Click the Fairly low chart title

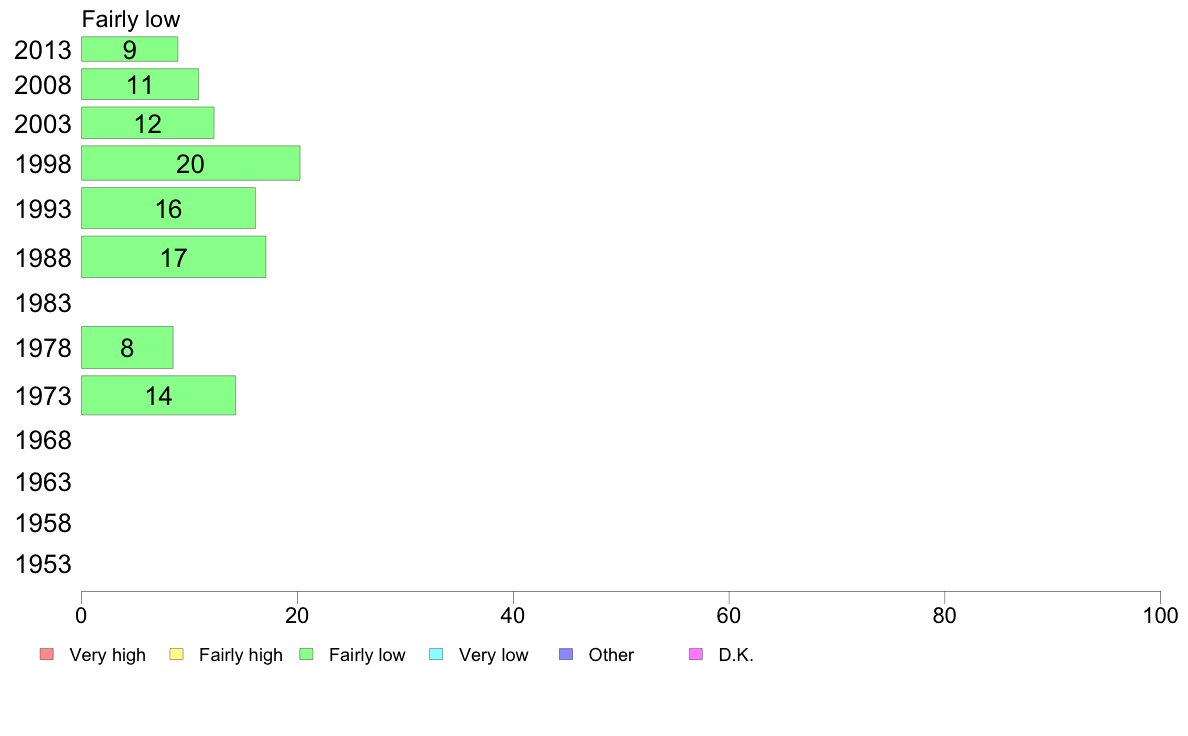tap(131, 19)
